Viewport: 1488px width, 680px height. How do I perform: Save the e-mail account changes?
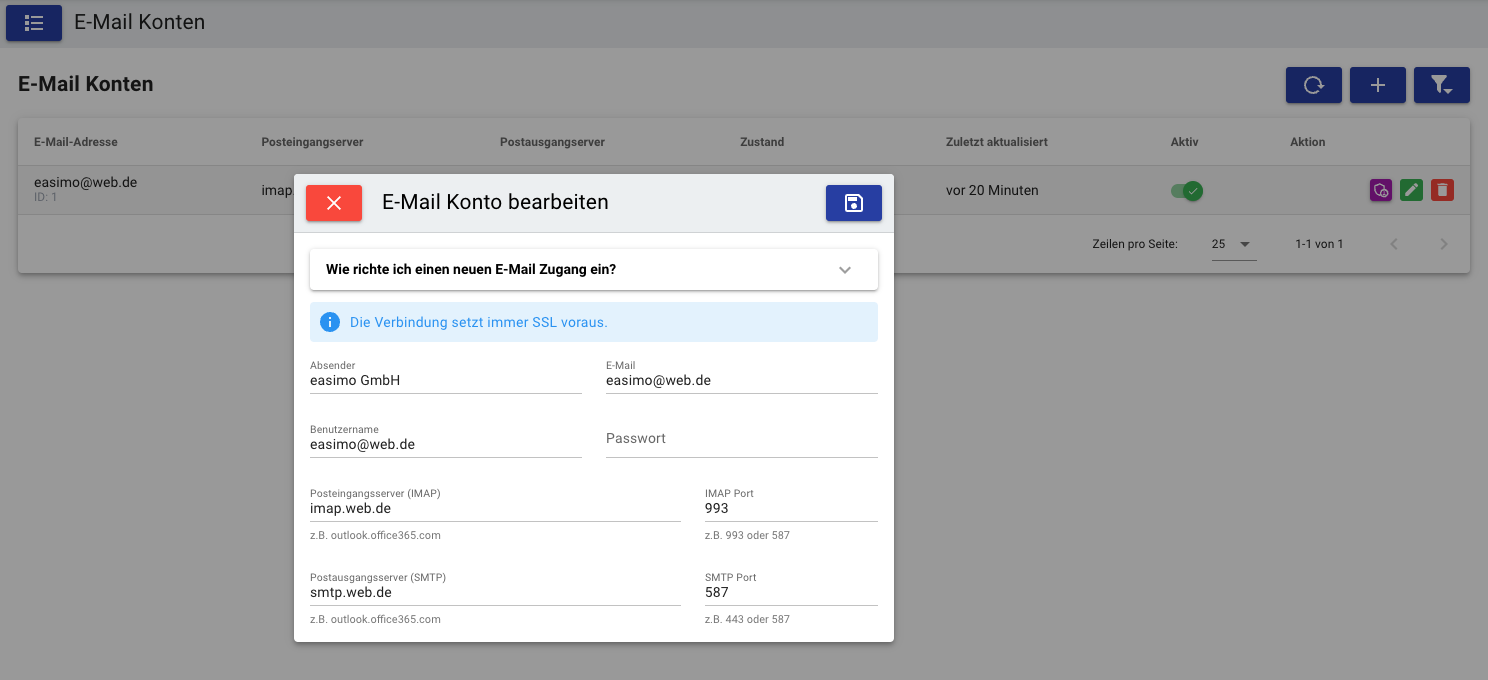coord(853,203)
